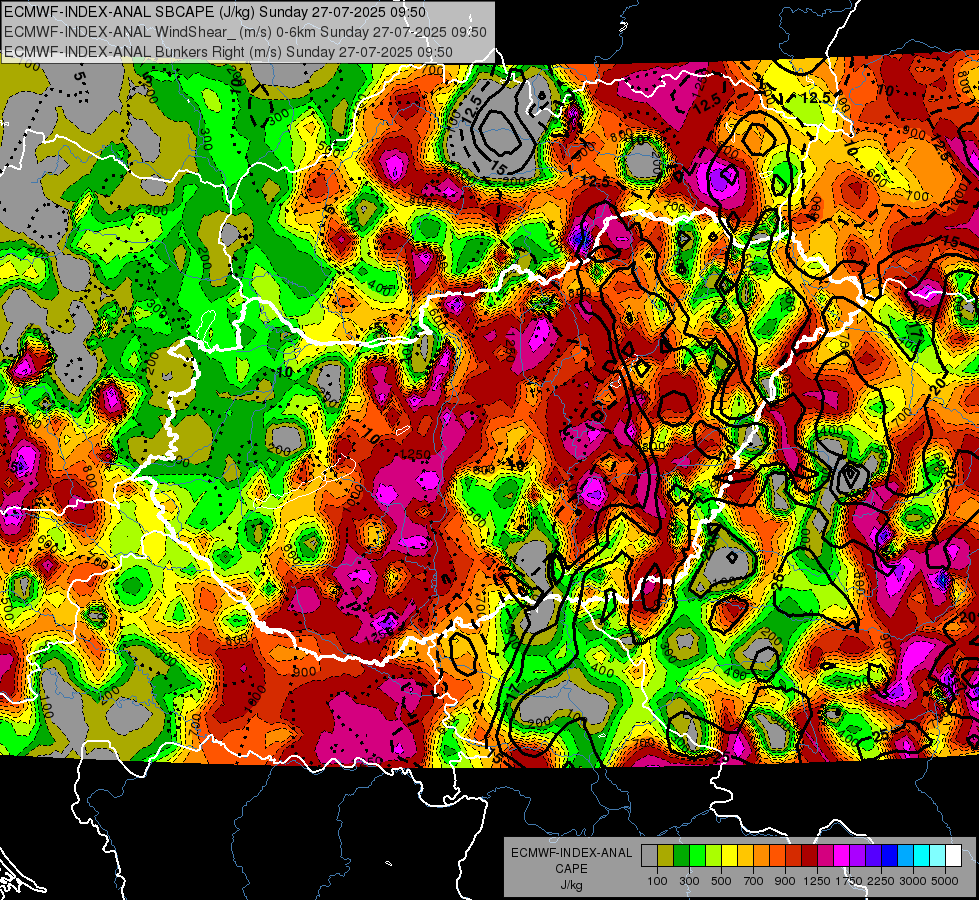Click the legend value 300
This screenshot has height=900, width=979.
click(689, 881)
